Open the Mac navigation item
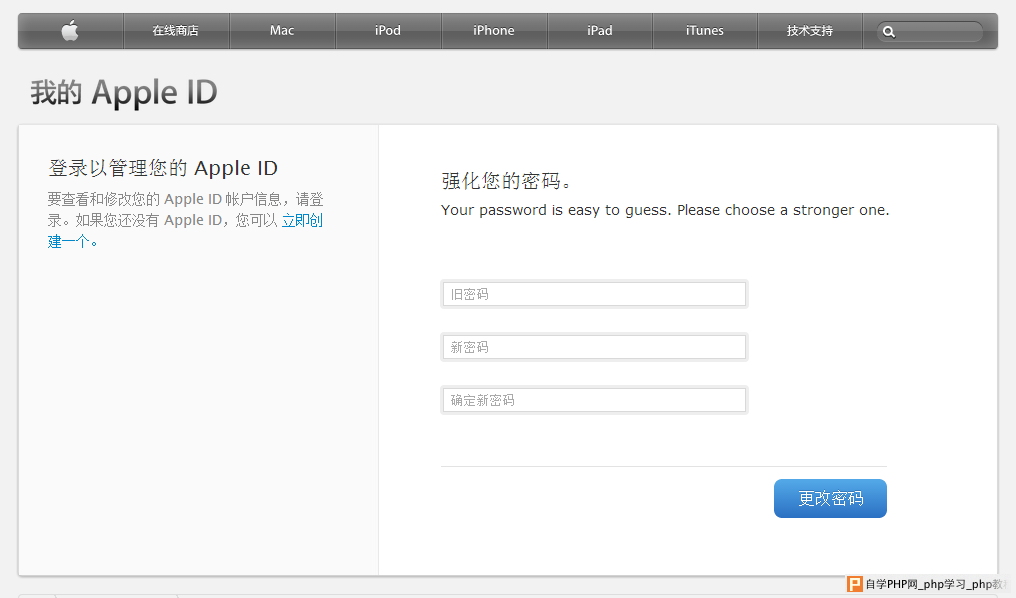The image size is (1016, 598). coord(282,30)
